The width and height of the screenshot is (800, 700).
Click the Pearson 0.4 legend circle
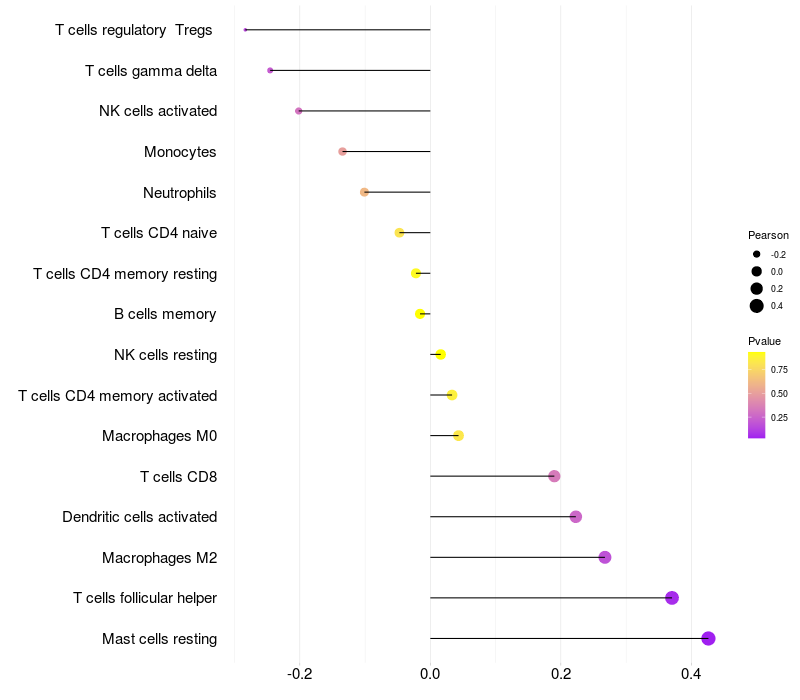click(x=756, y=306)
